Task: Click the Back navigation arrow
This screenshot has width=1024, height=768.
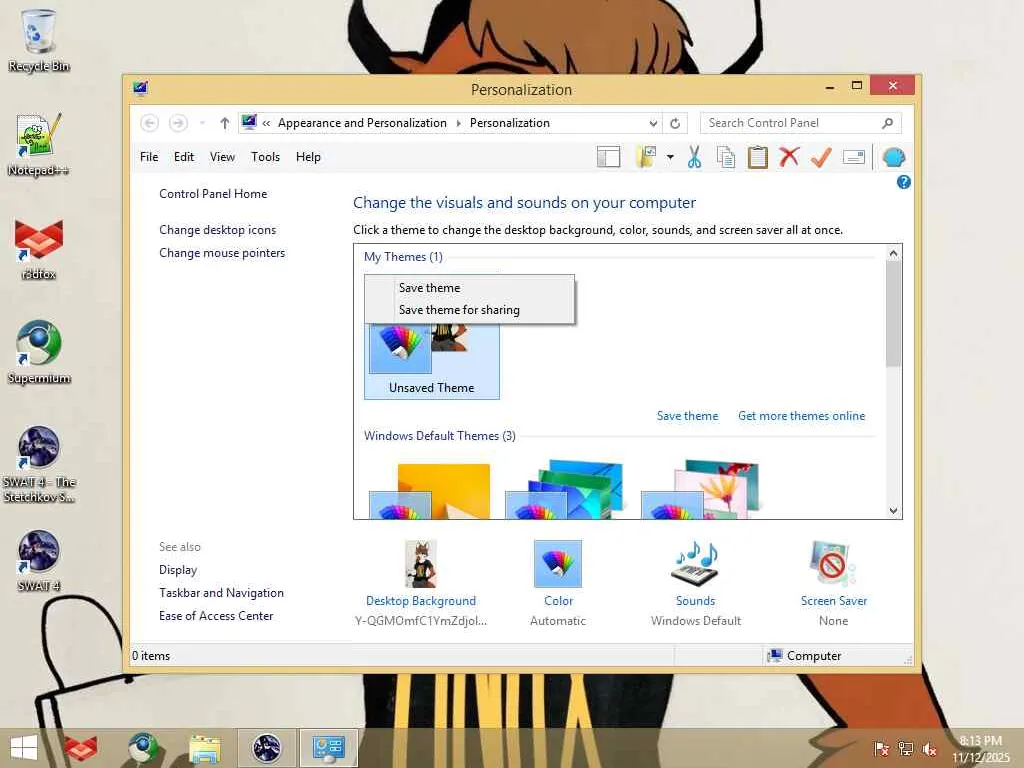Action: click(150, 123)
